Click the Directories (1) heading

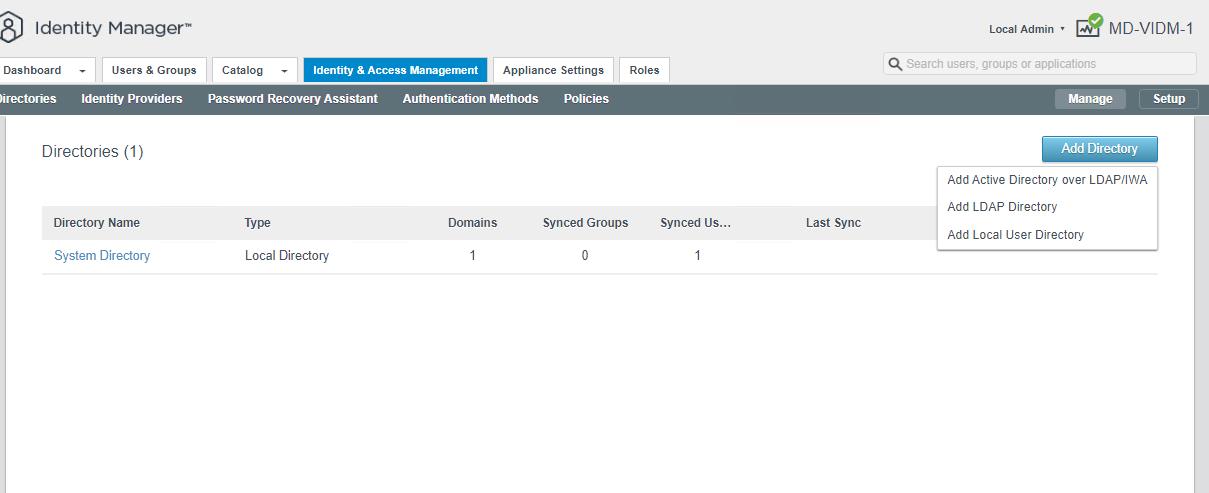point(93,152)
